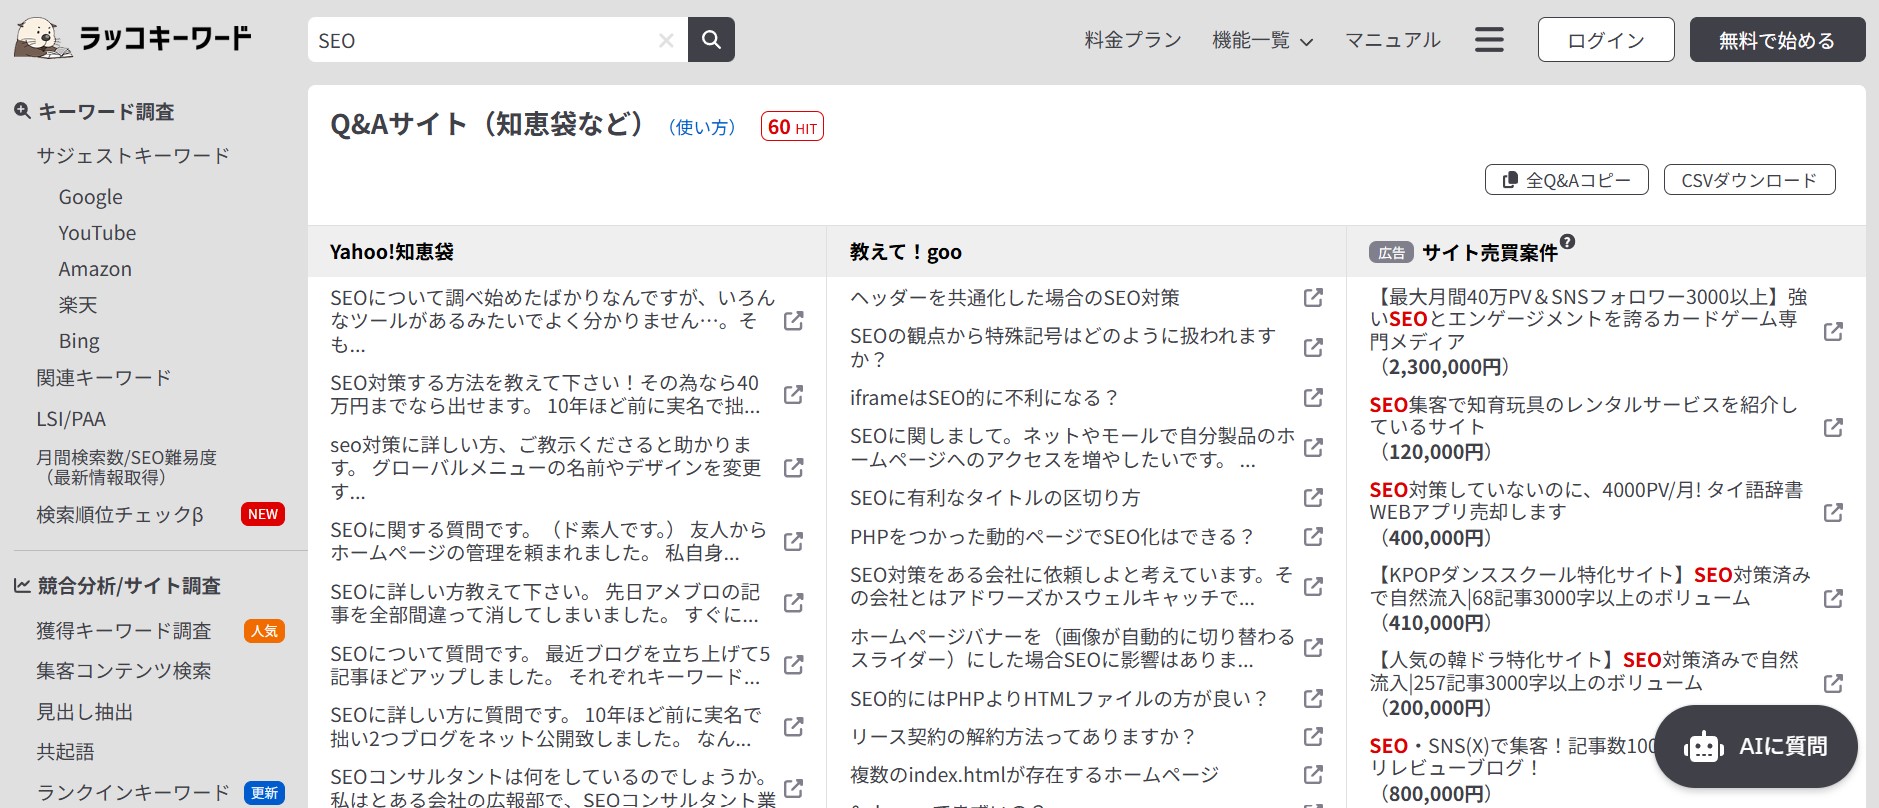Click the ラッコキーワード otter logo
Screen dimensions: 1879x808
(x=133, y=39)
